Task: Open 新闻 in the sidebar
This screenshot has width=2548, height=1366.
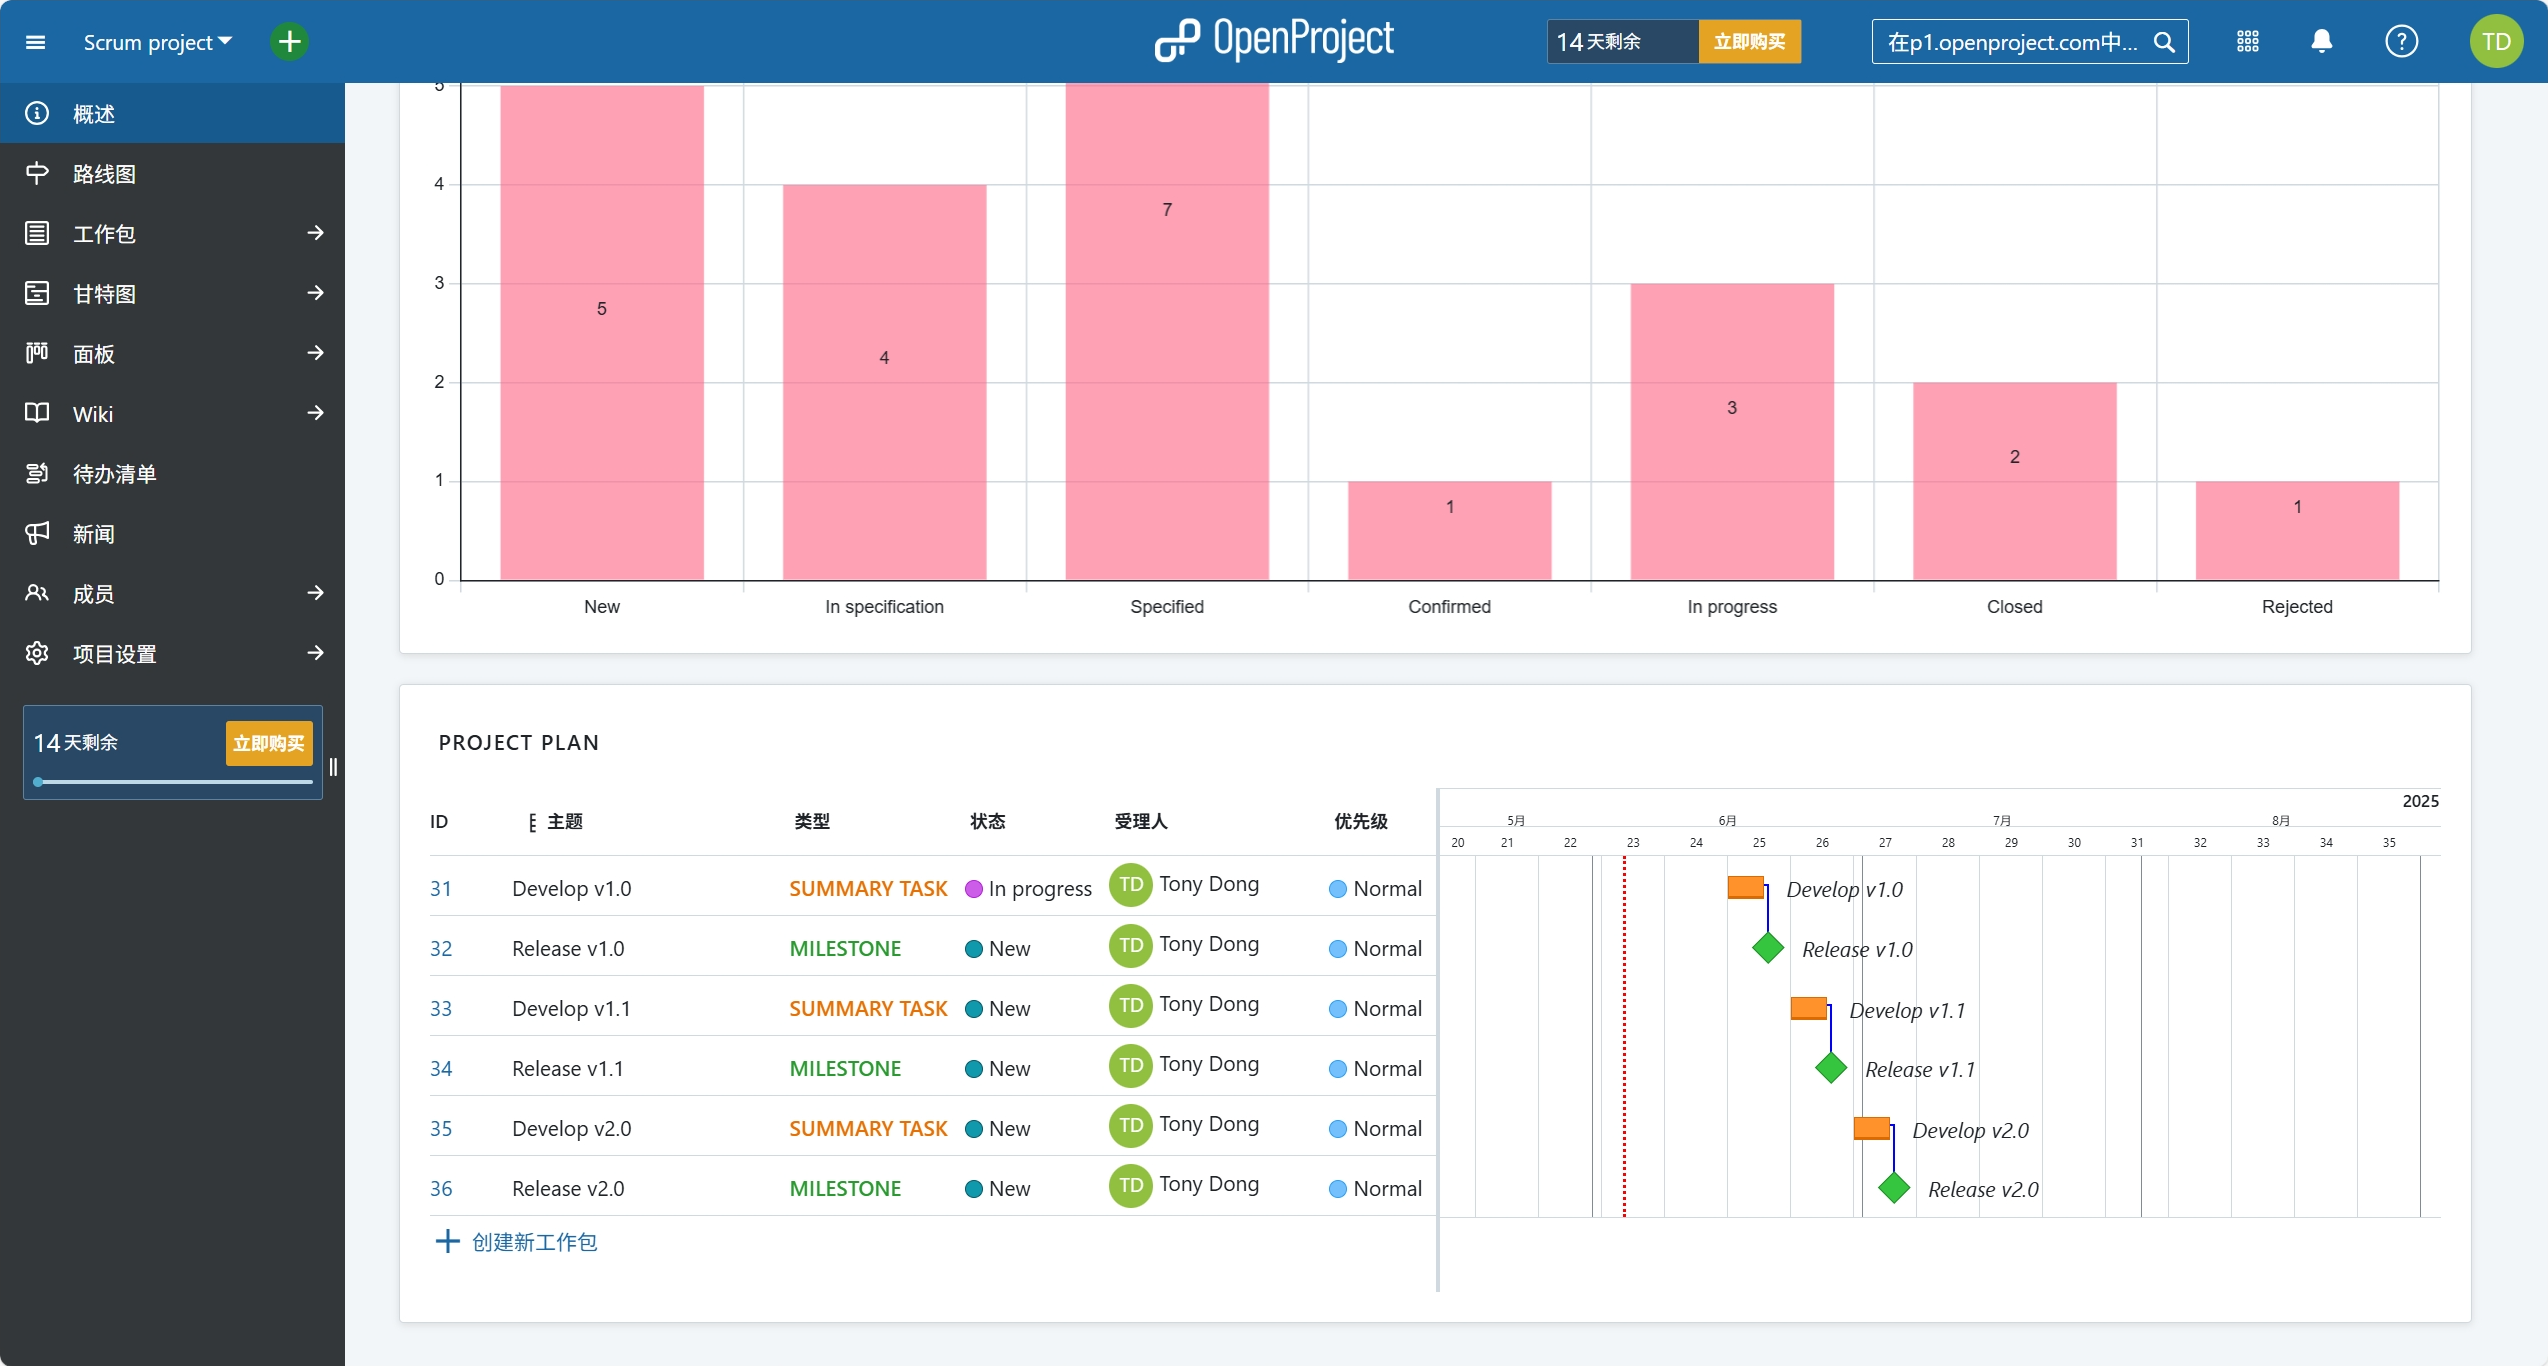Action: click(172, 533)
